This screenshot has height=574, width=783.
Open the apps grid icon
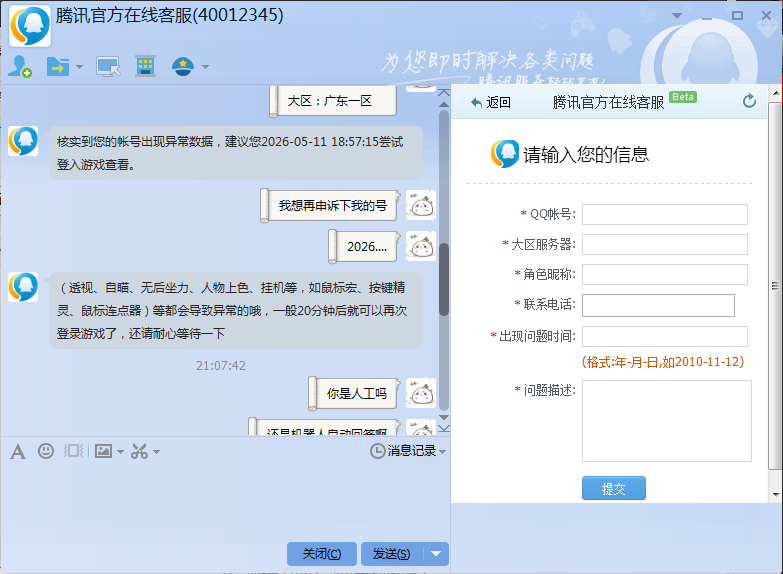click(145, 66)
